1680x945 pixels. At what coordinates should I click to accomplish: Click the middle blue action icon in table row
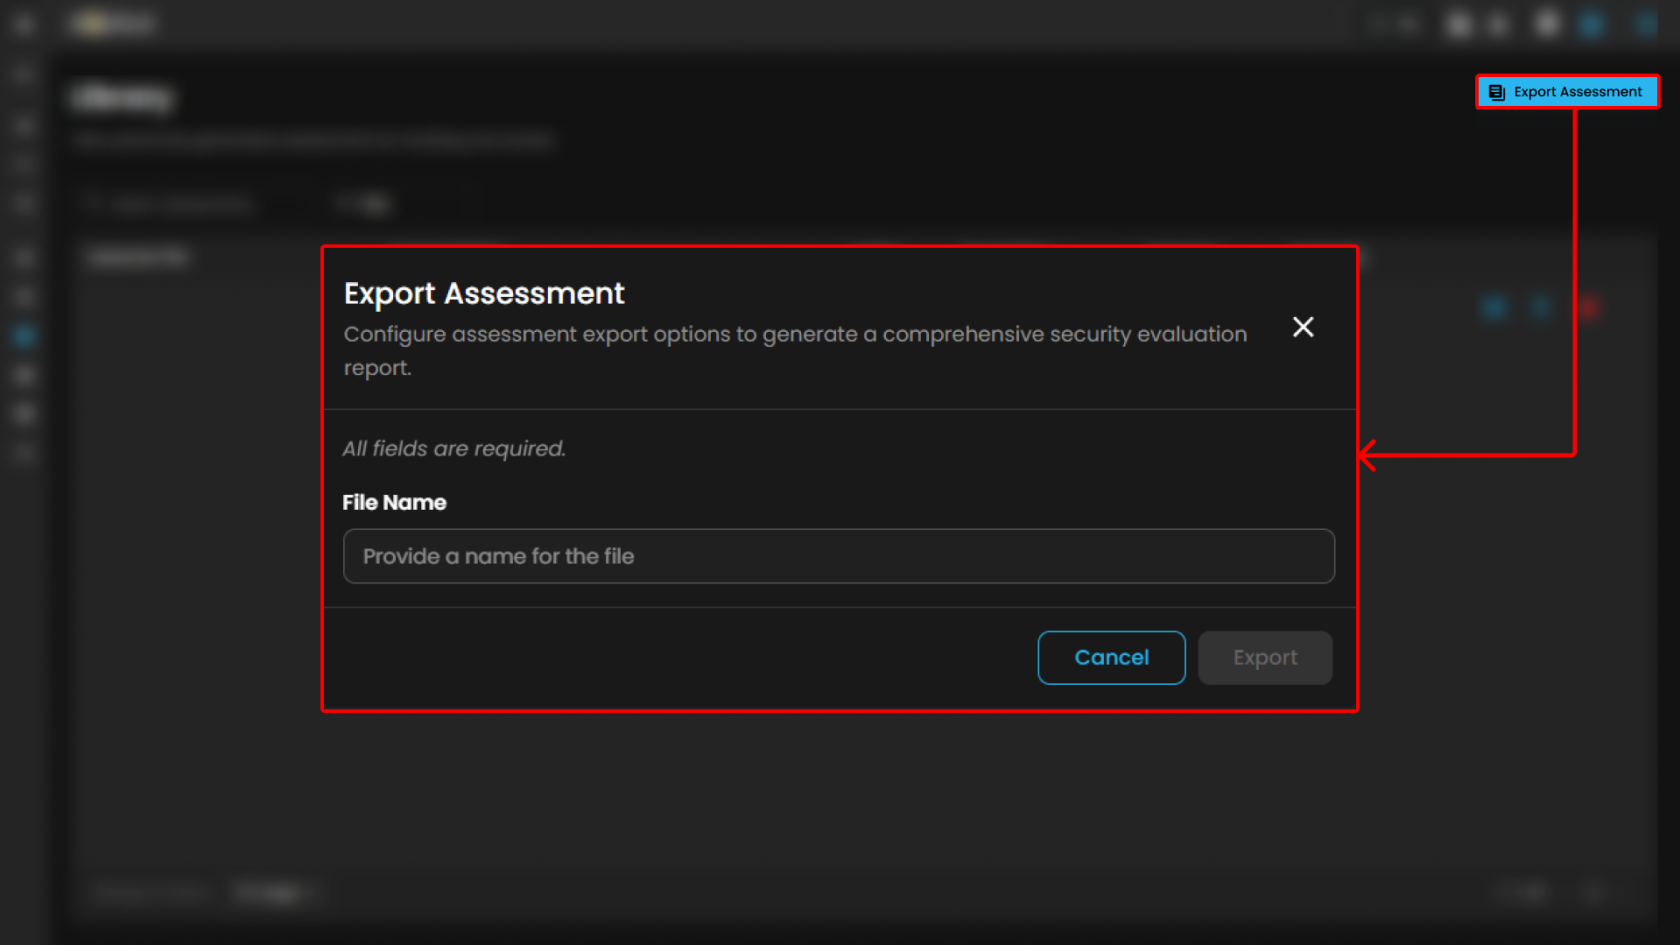(1541, 308)
